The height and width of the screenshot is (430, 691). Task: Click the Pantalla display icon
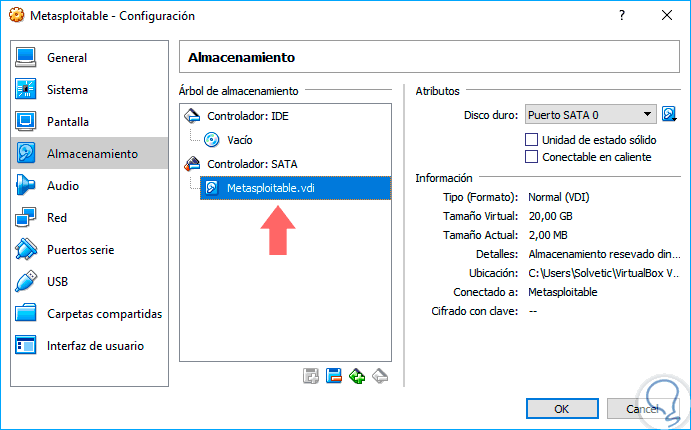click(x=26, y=122)
